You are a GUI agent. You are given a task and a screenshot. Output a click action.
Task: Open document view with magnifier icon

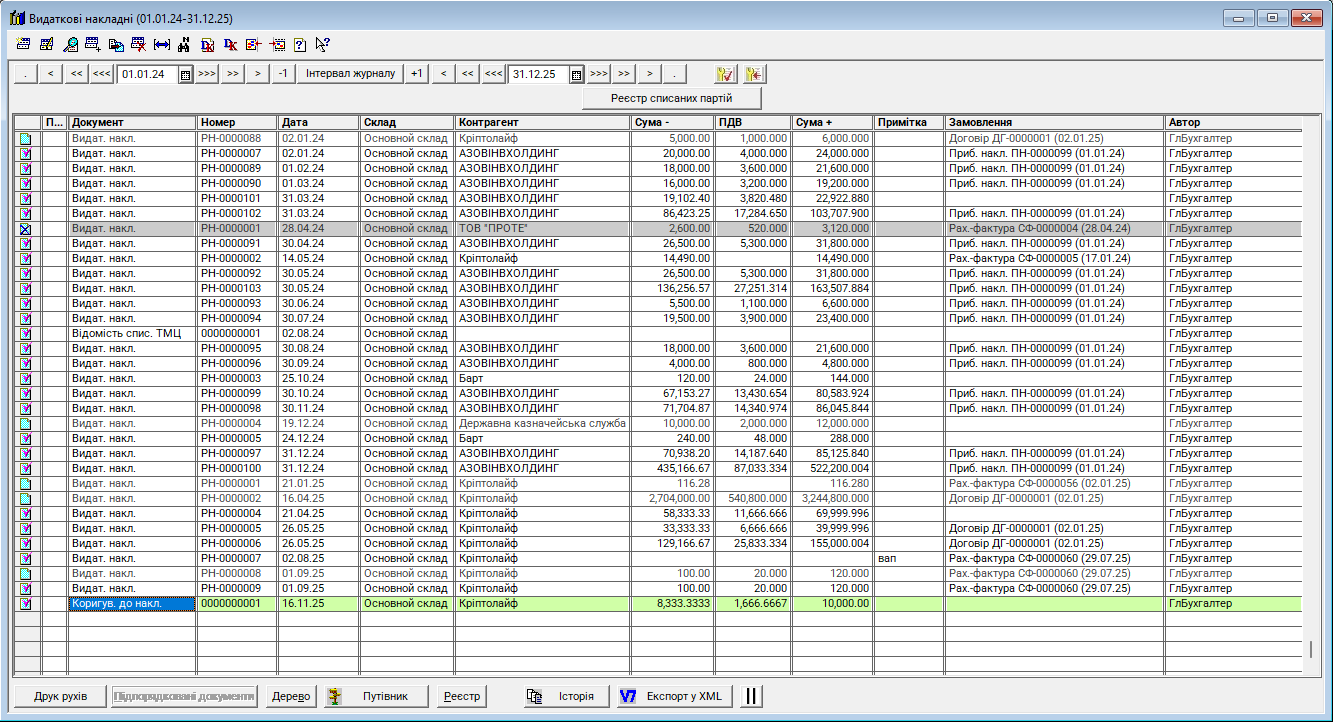click(x=70, y=44)
